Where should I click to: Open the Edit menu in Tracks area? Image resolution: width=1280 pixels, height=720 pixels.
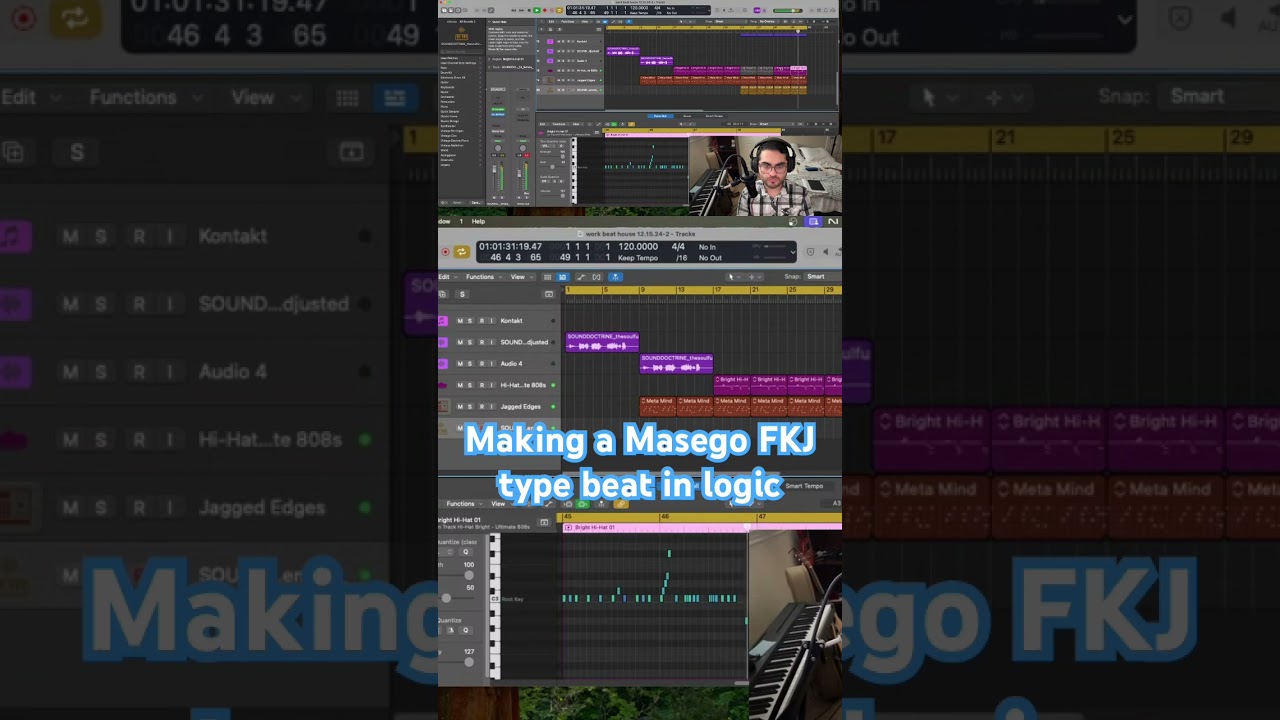(x=446, y=277)
